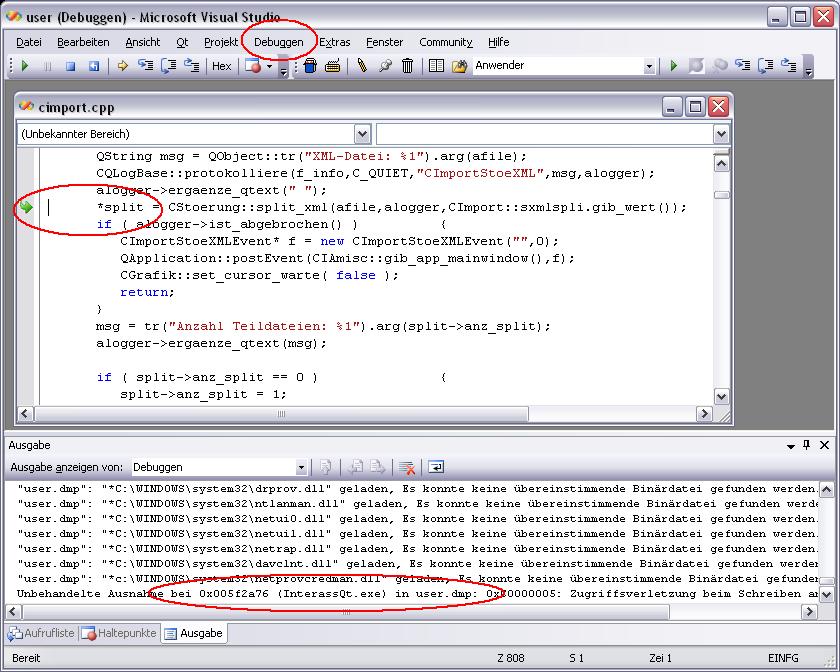
Task: Switch to the Haltepunkte tab
Action: tap(119, 633)
